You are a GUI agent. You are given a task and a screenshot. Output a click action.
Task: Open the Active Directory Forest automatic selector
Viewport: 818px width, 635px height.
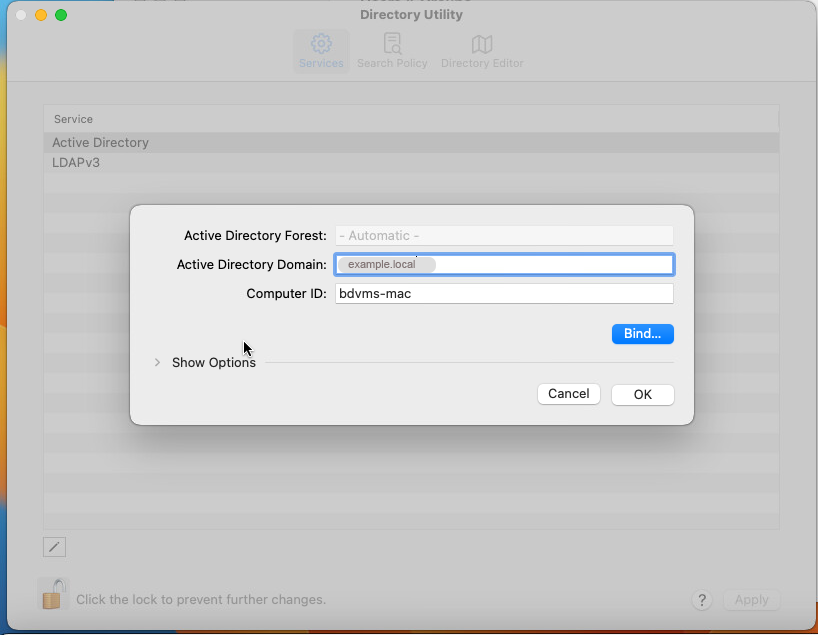click(x=503, y=235)
